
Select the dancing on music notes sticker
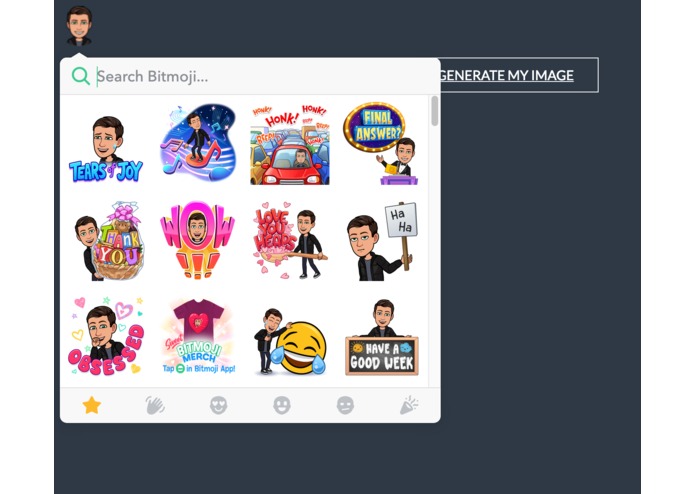tap(198, 142)
